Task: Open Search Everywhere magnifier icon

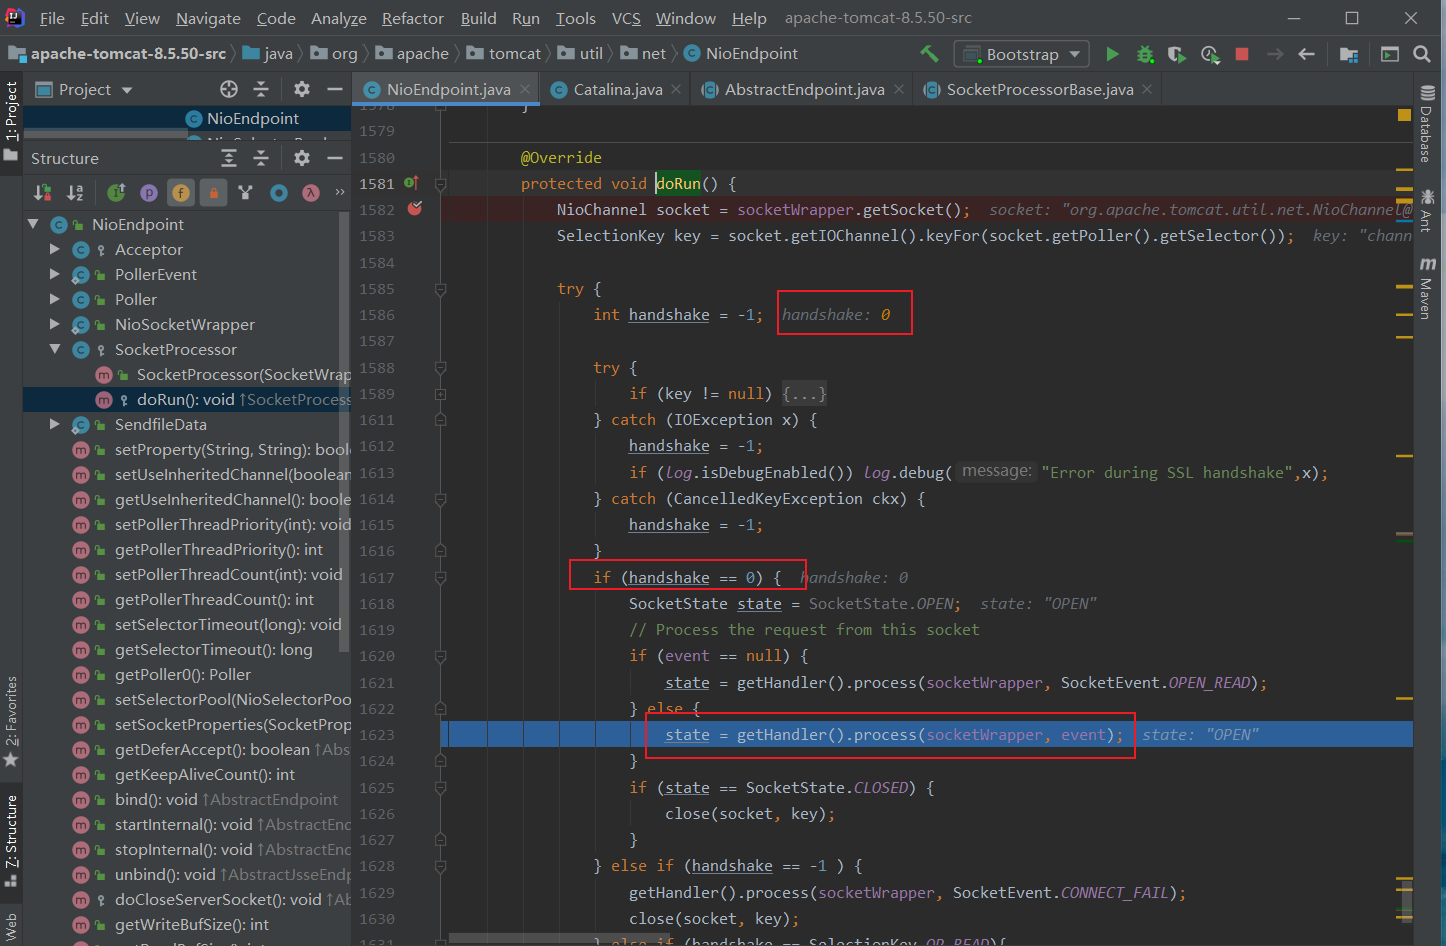Action: tap(1422, 54)
